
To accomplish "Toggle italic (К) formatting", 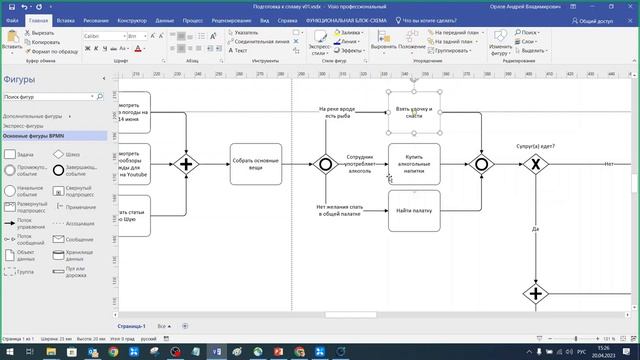I will (x=96, y=49).
